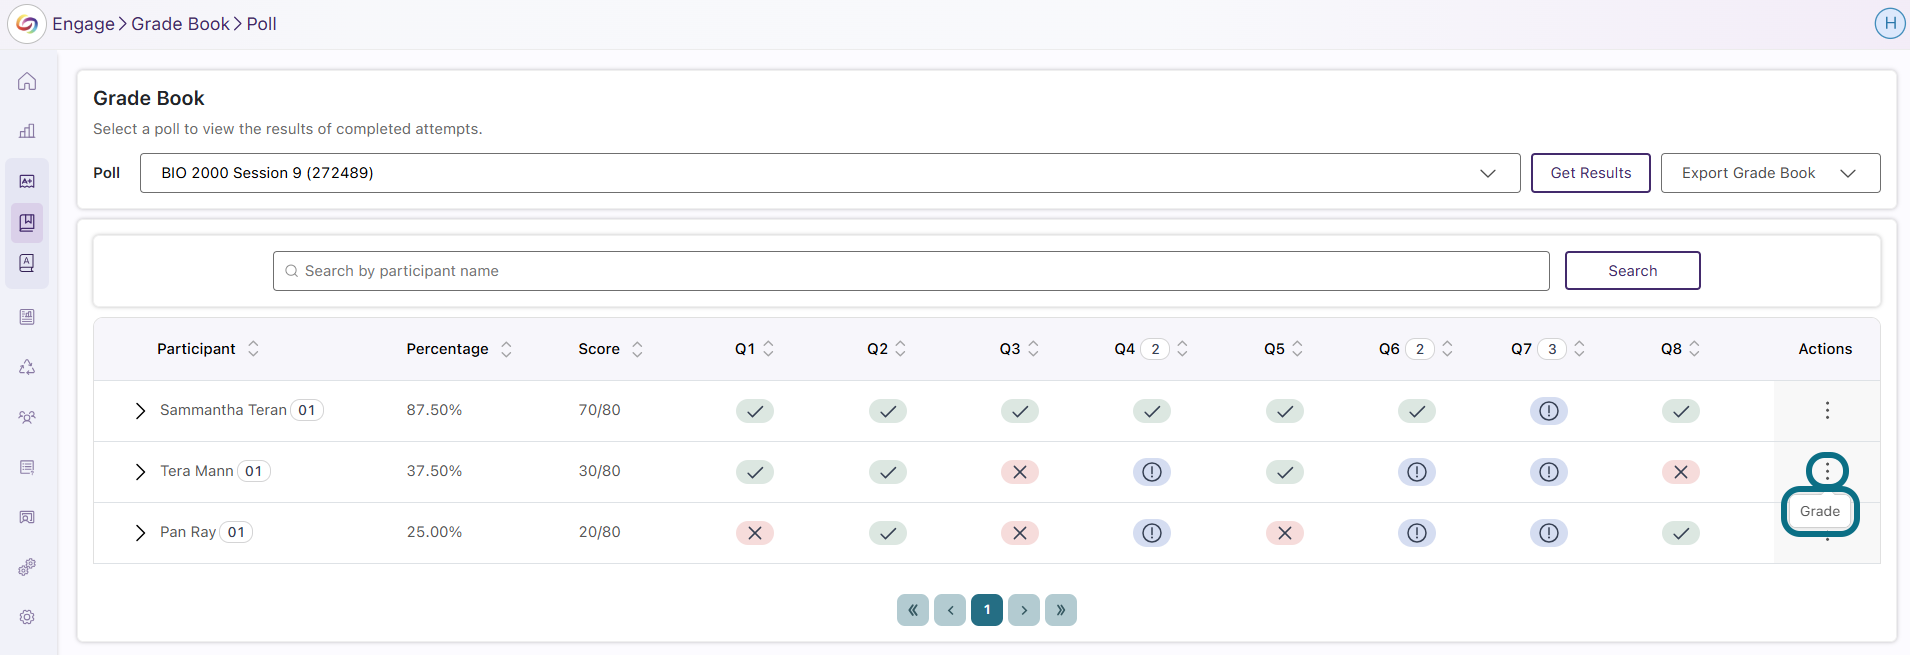The width and height of the screenshot is (1910, 655).
Task: Select Grade from the actions popup
Action: (x=1819, y=511)
